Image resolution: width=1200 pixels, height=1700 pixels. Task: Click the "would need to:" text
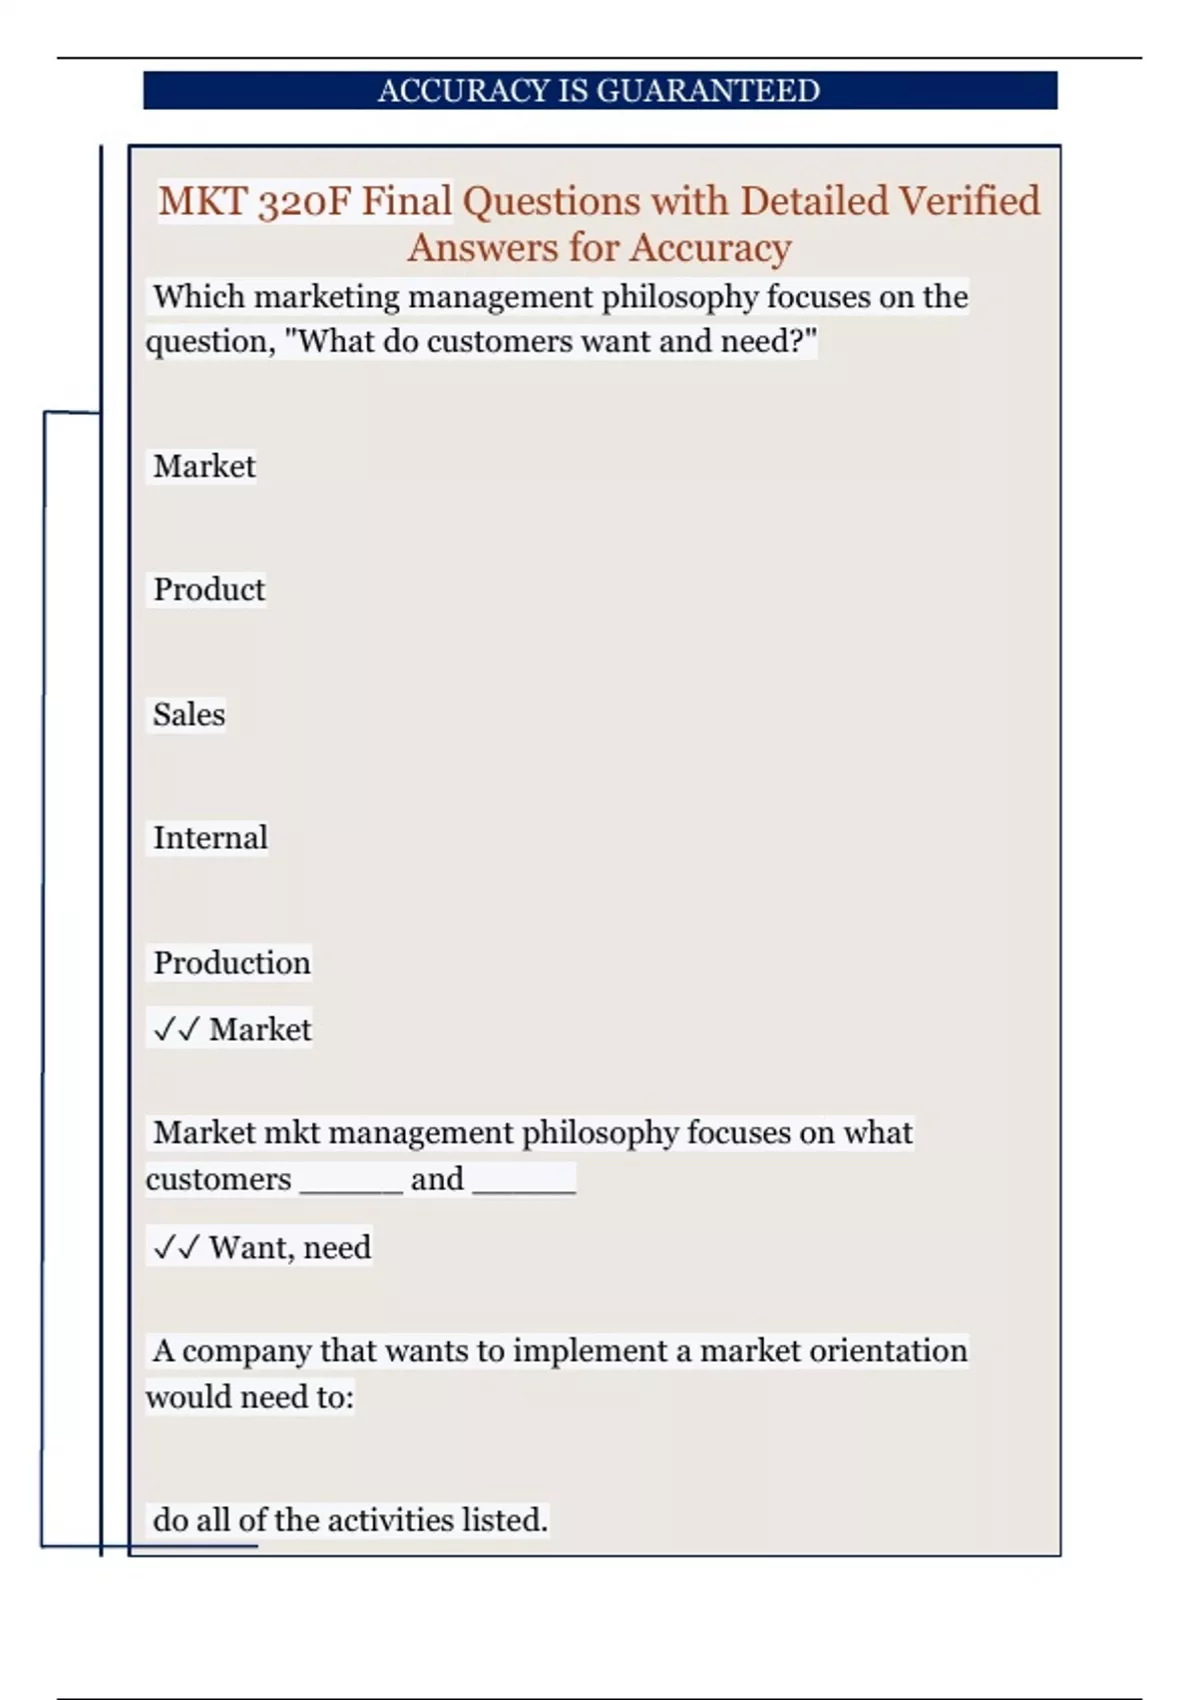tap(250, 1396)
